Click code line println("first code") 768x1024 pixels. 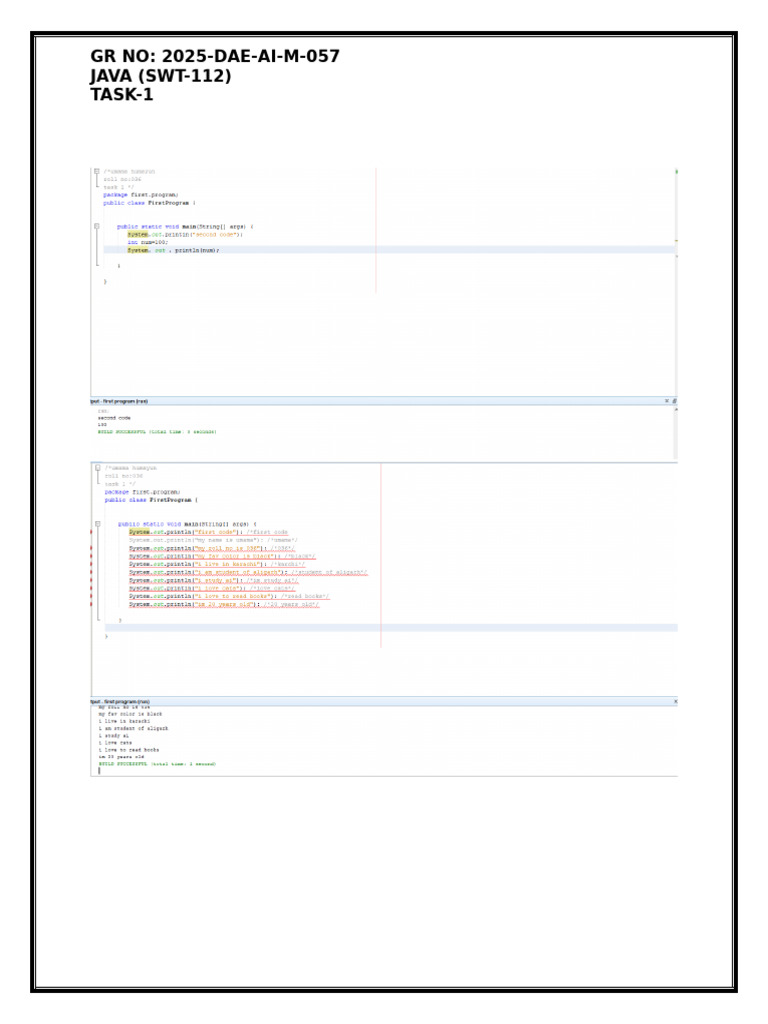click(x=208, y=532)
